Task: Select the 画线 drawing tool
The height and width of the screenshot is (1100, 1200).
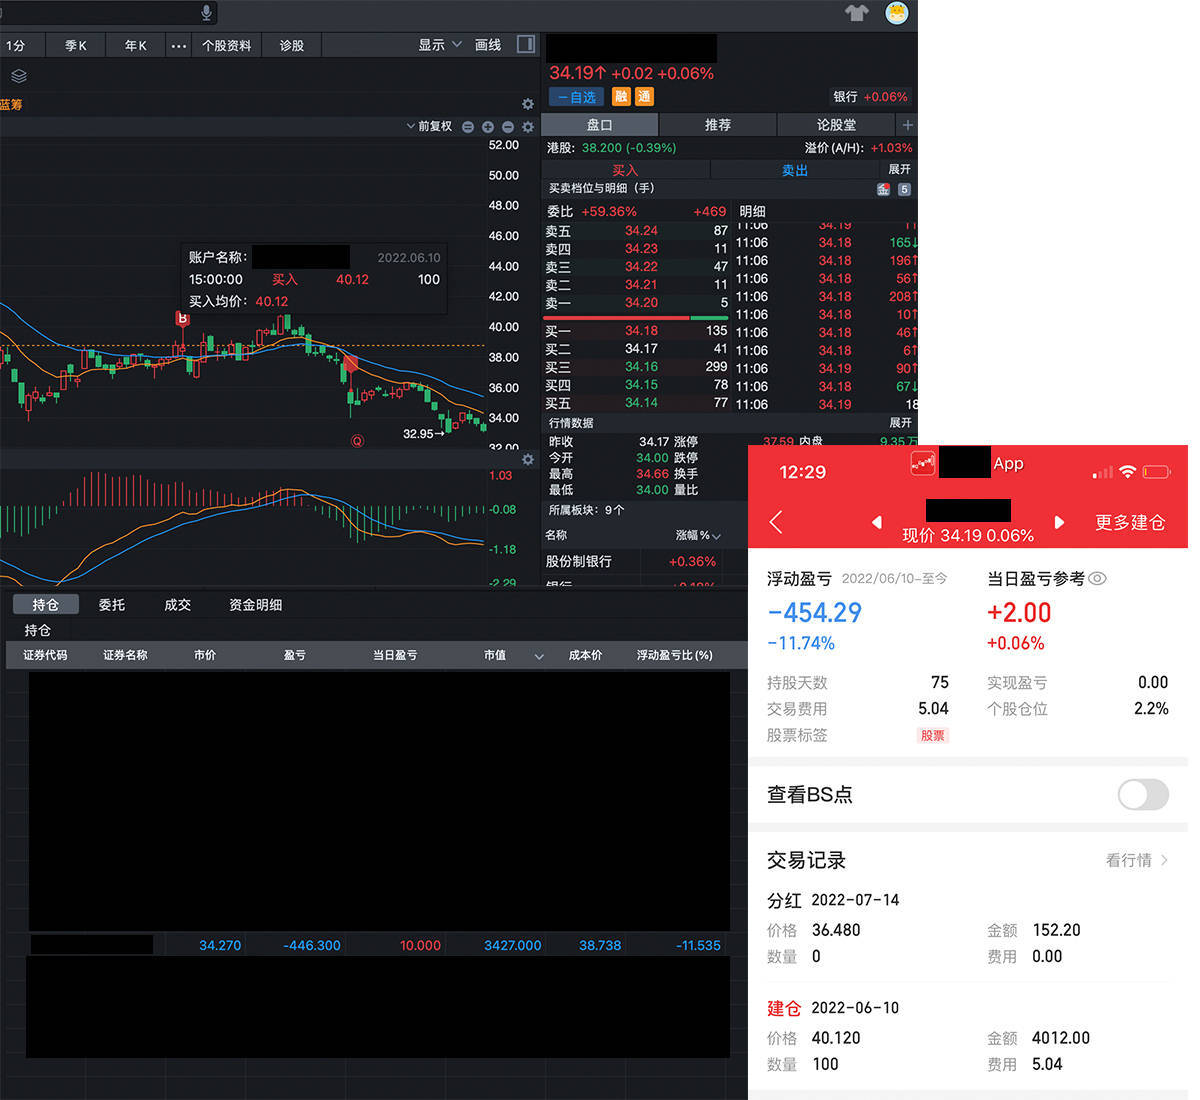Action: tap(487, 44)
